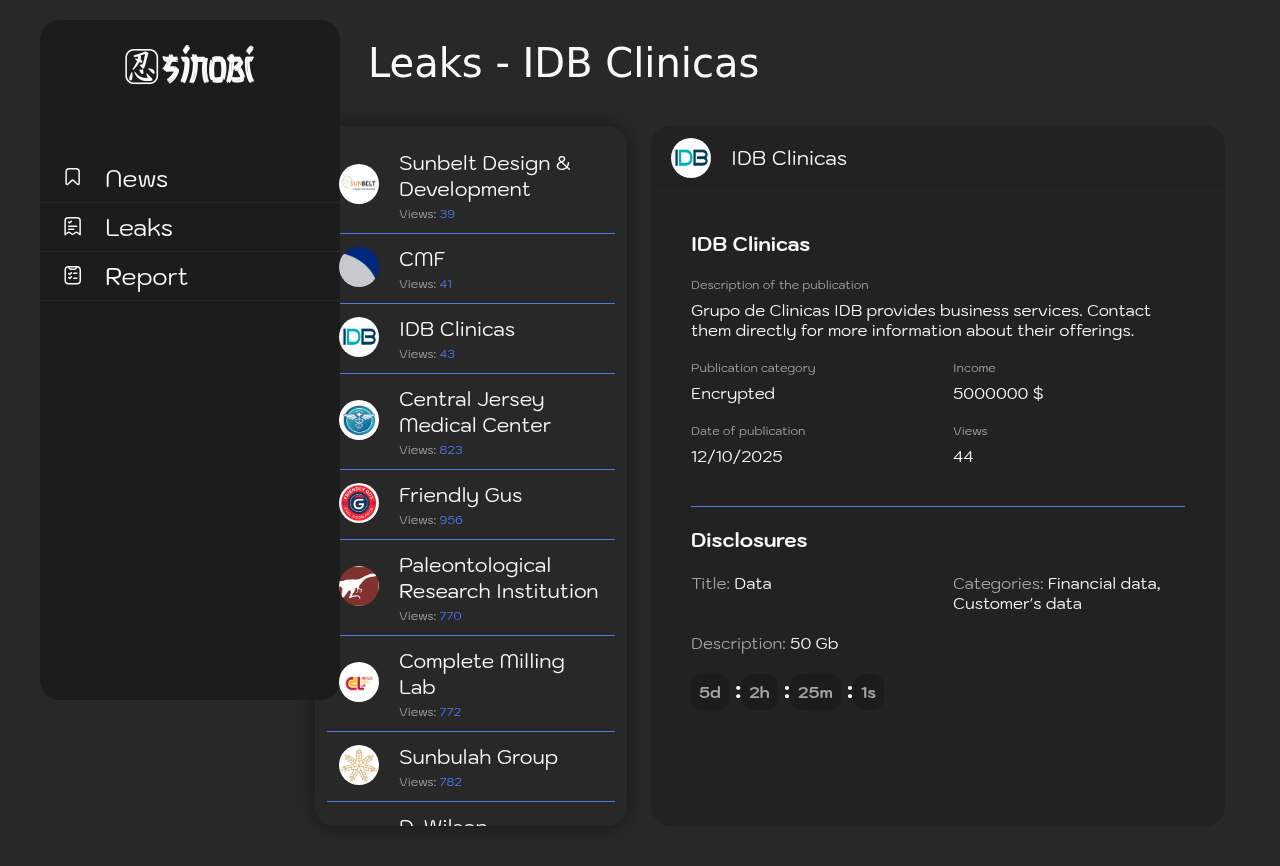Click the Report checklist icon
Viewport: 1280px width, 866px height.
pos(73,275)
